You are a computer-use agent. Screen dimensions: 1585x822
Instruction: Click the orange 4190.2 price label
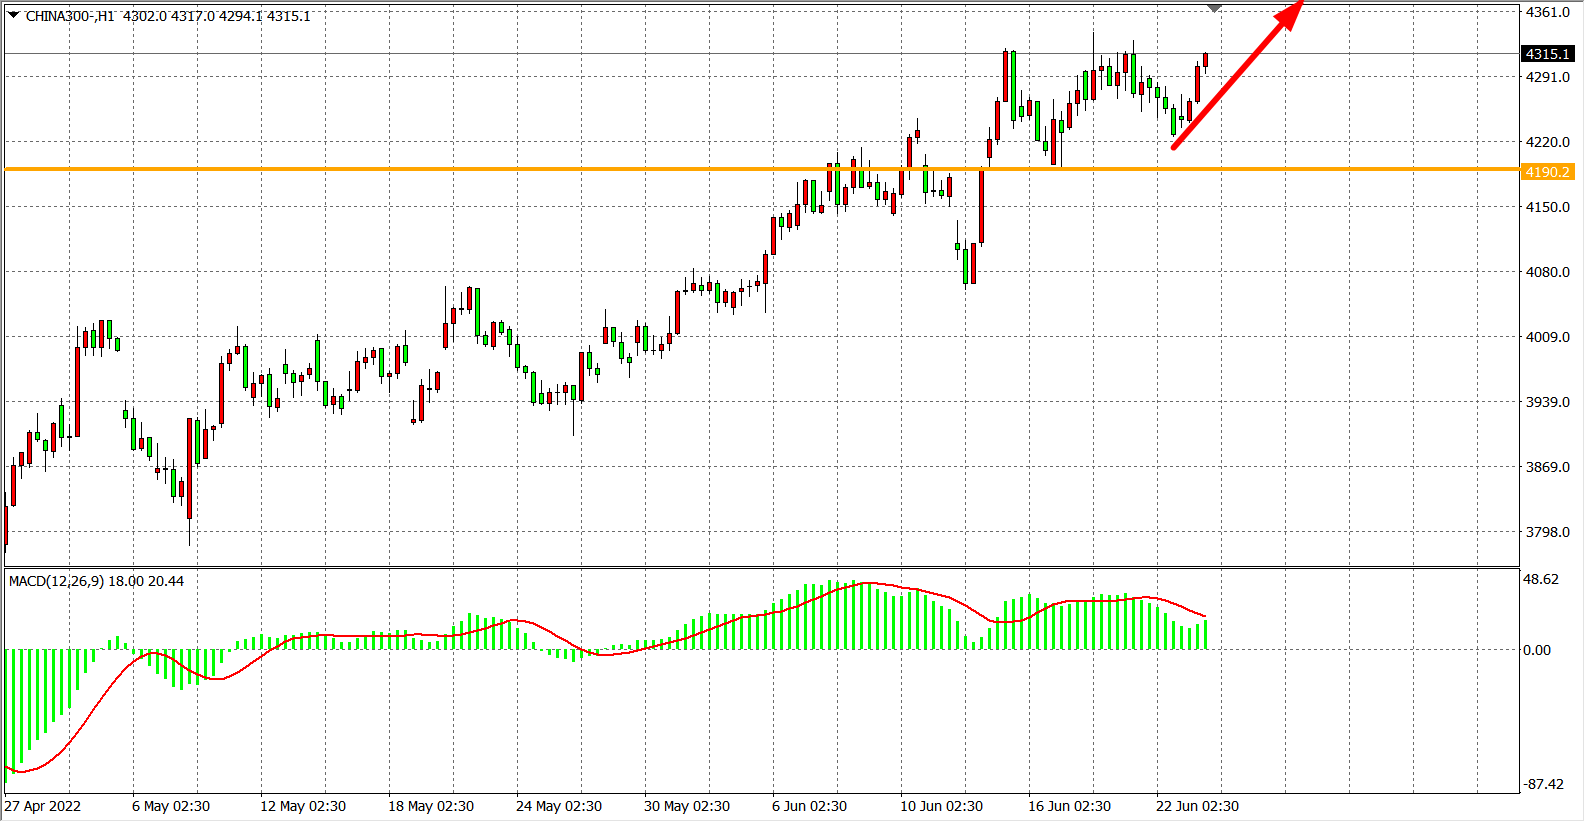click(1547, 172)
